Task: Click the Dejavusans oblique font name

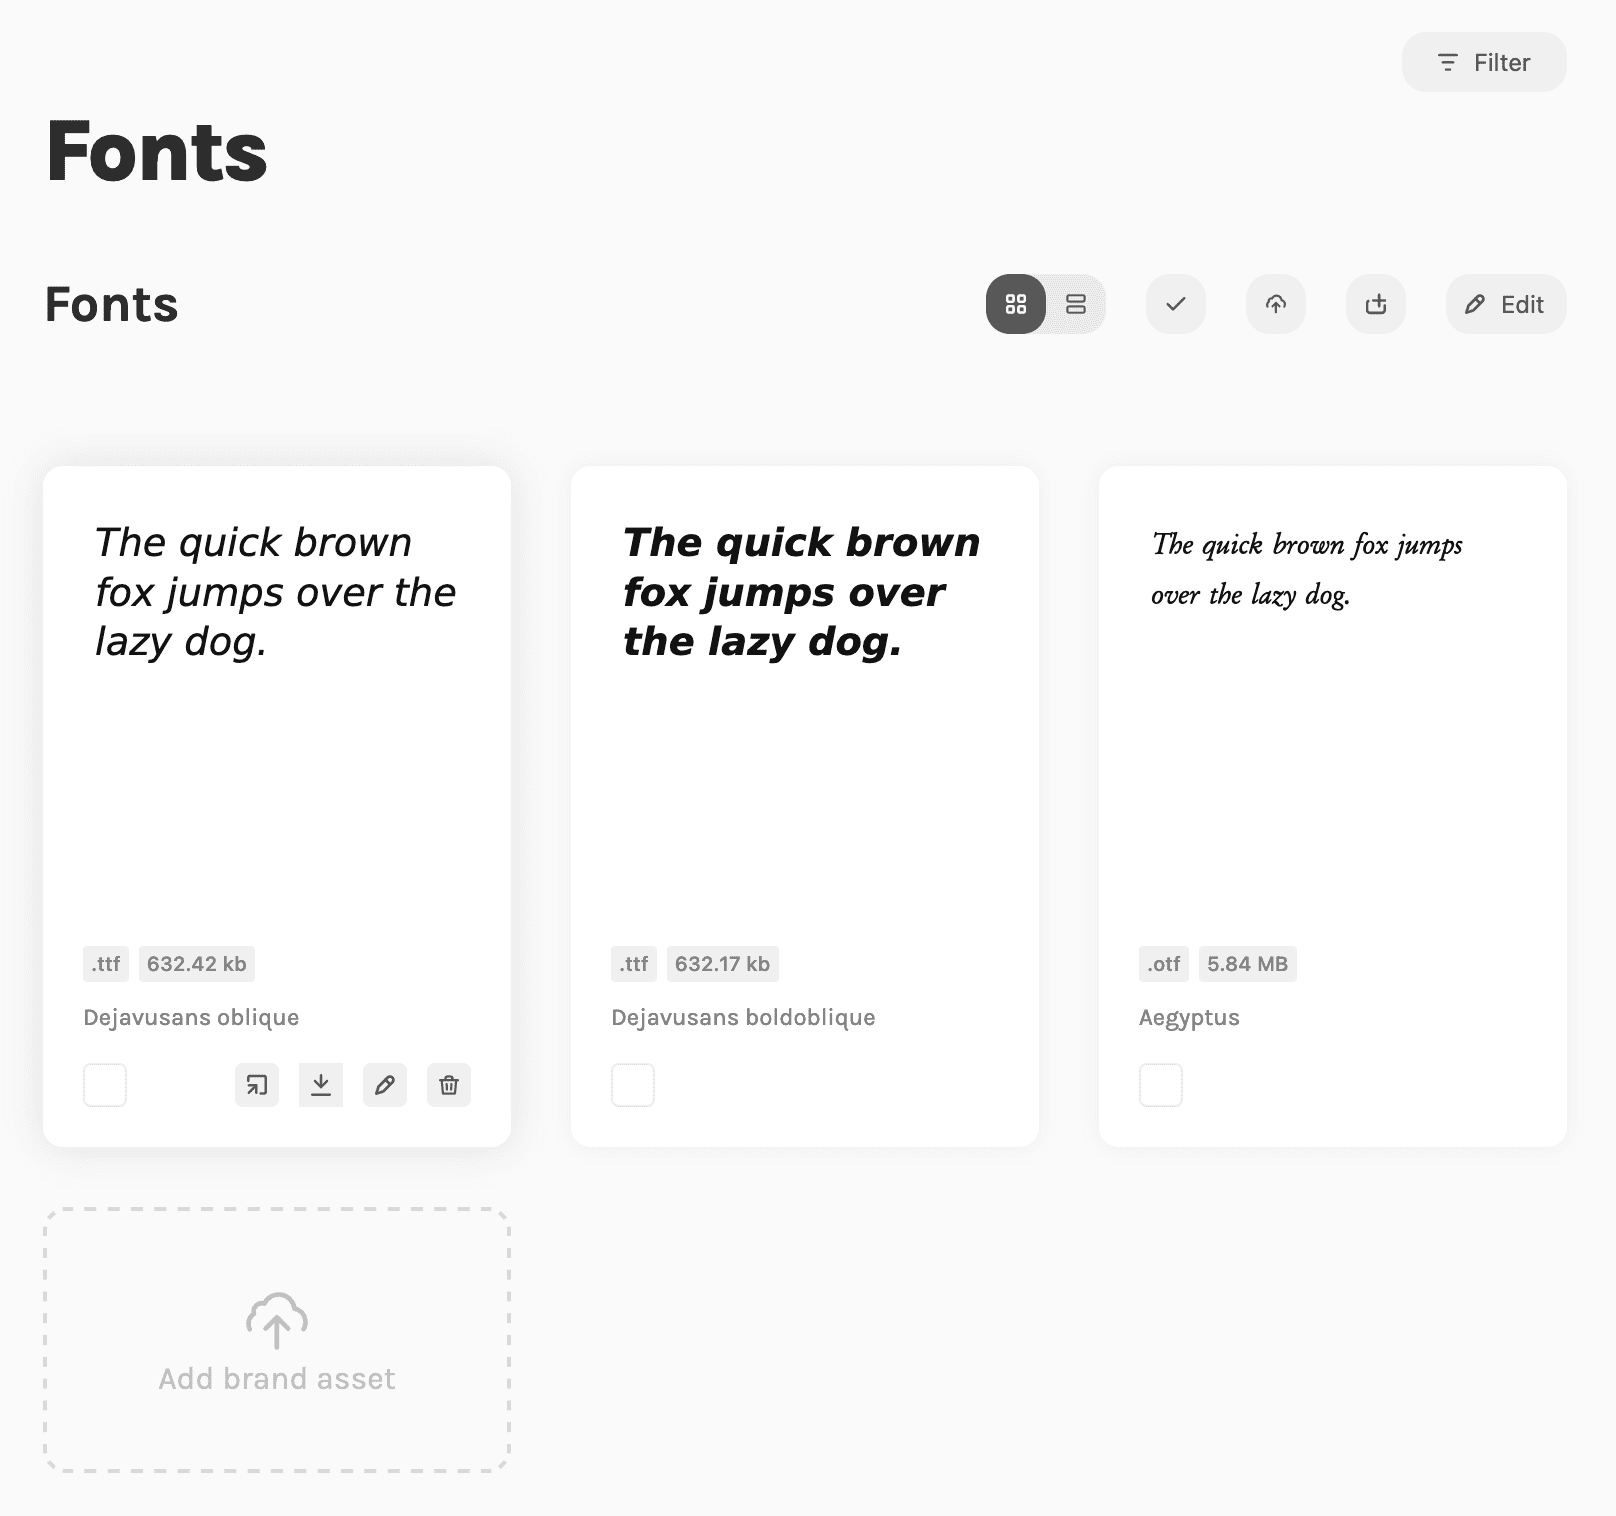Action: [x=191, y=1017]
